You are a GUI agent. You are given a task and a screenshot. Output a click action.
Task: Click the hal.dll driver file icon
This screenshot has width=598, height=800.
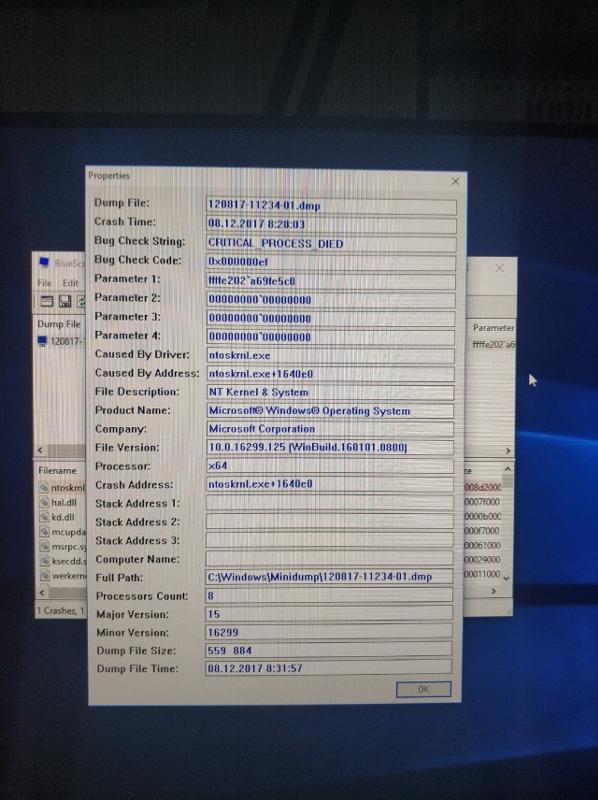point(44,502)
